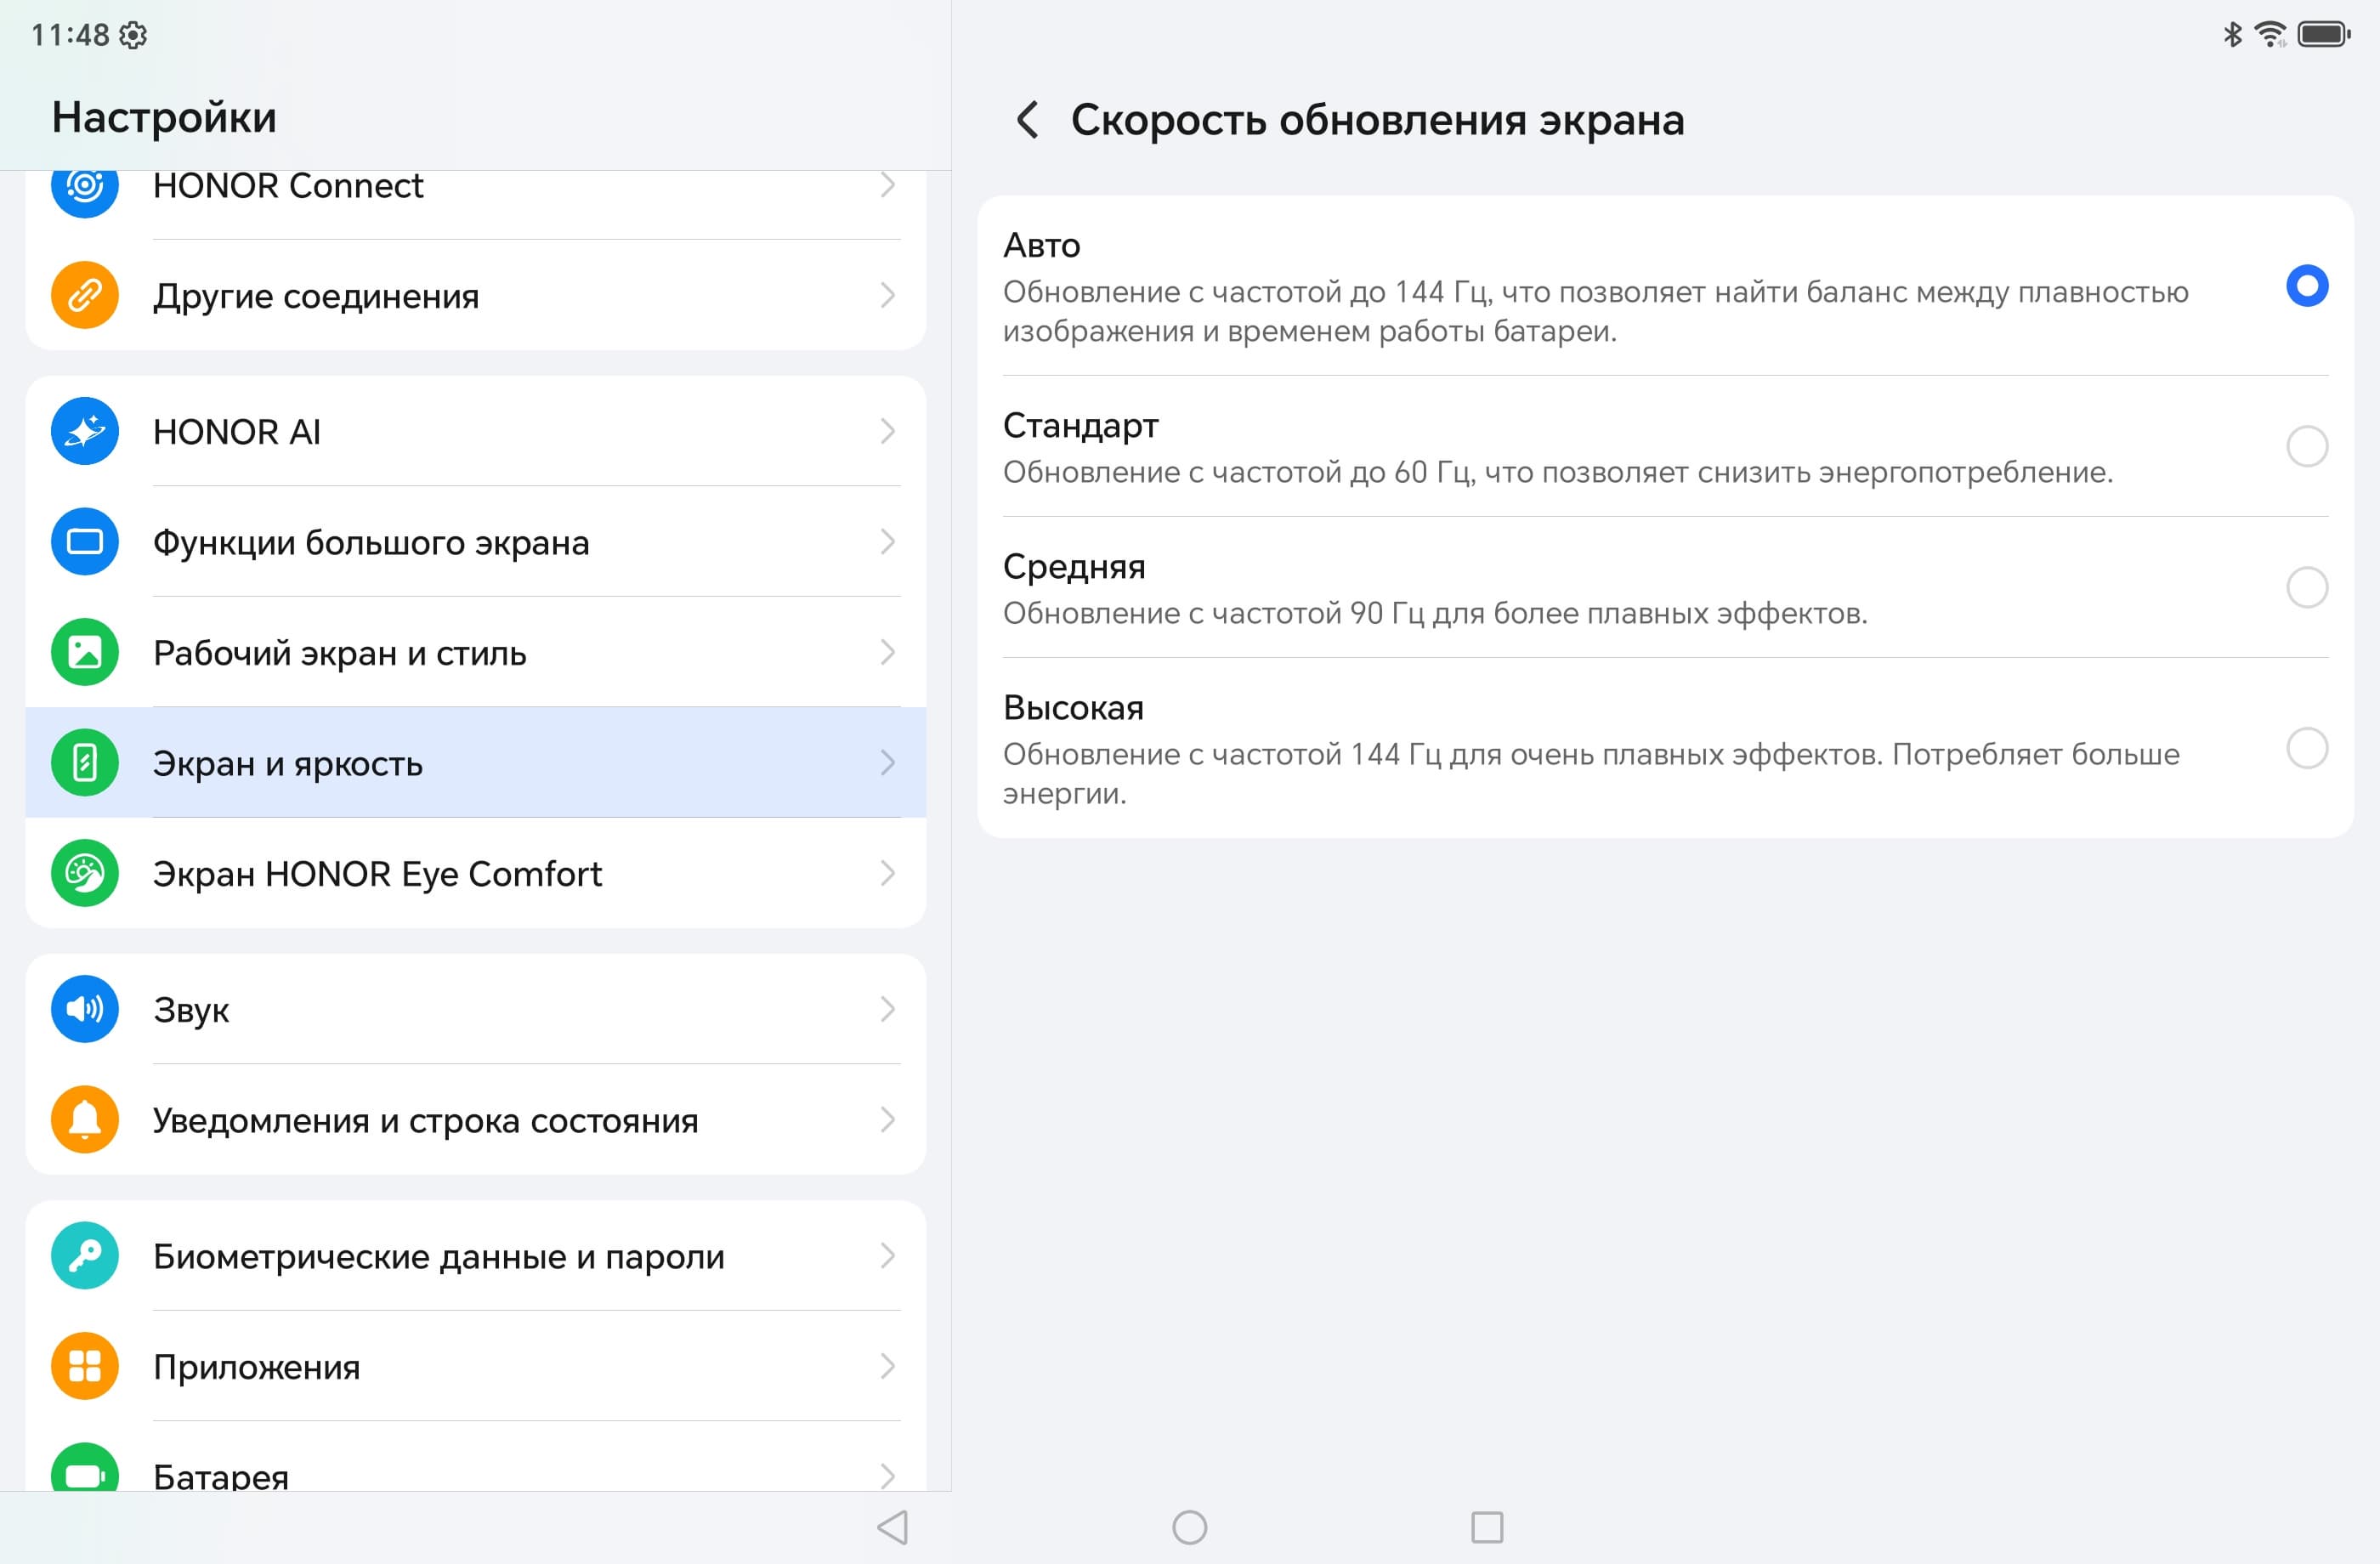Tap the link icon for Другие соединения
The height and width of the screenshot is (1564, 2380).
pos(85,295)
